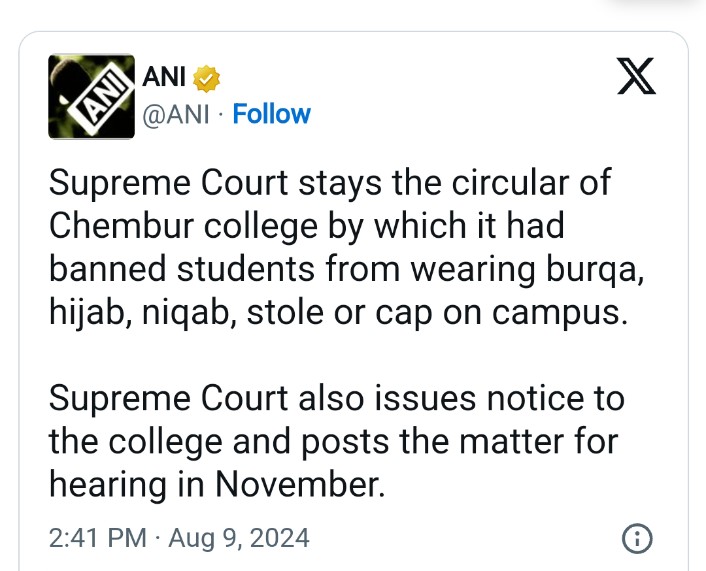Viewport: 706px width, 571px height.
Task: Click the paragraph about November hearing
Action: pyautogui.click(x=336, y=441)
